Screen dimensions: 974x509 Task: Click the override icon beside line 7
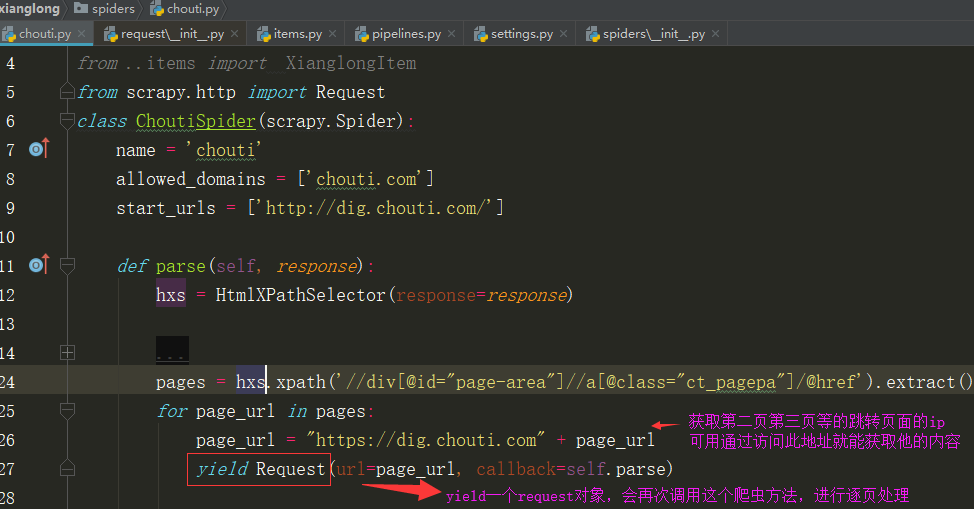click(38, 150)
